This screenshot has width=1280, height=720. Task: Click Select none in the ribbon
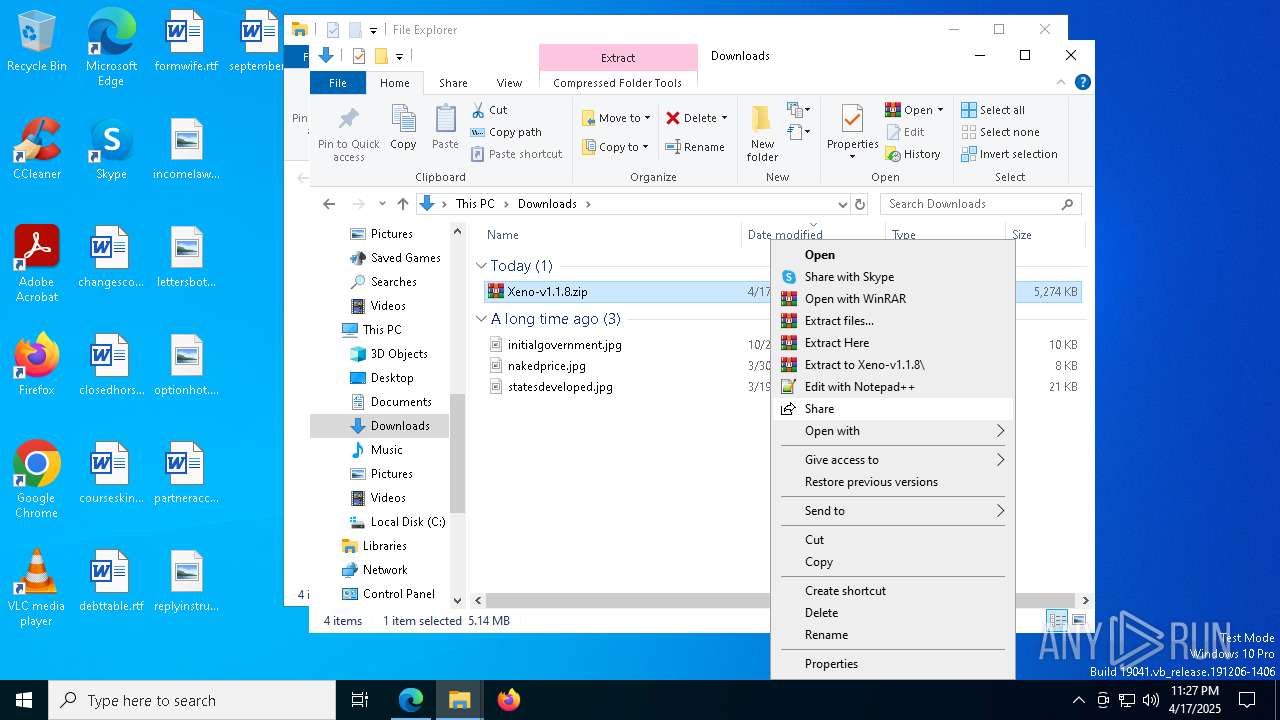click(1000, 132)
